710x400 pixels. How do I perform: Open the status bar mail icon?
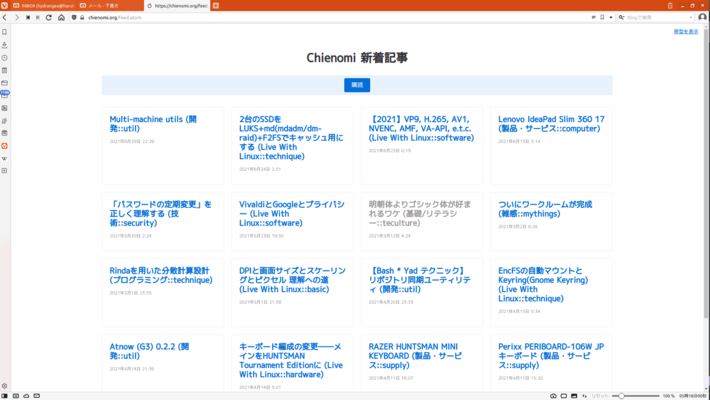click(37, 396)
